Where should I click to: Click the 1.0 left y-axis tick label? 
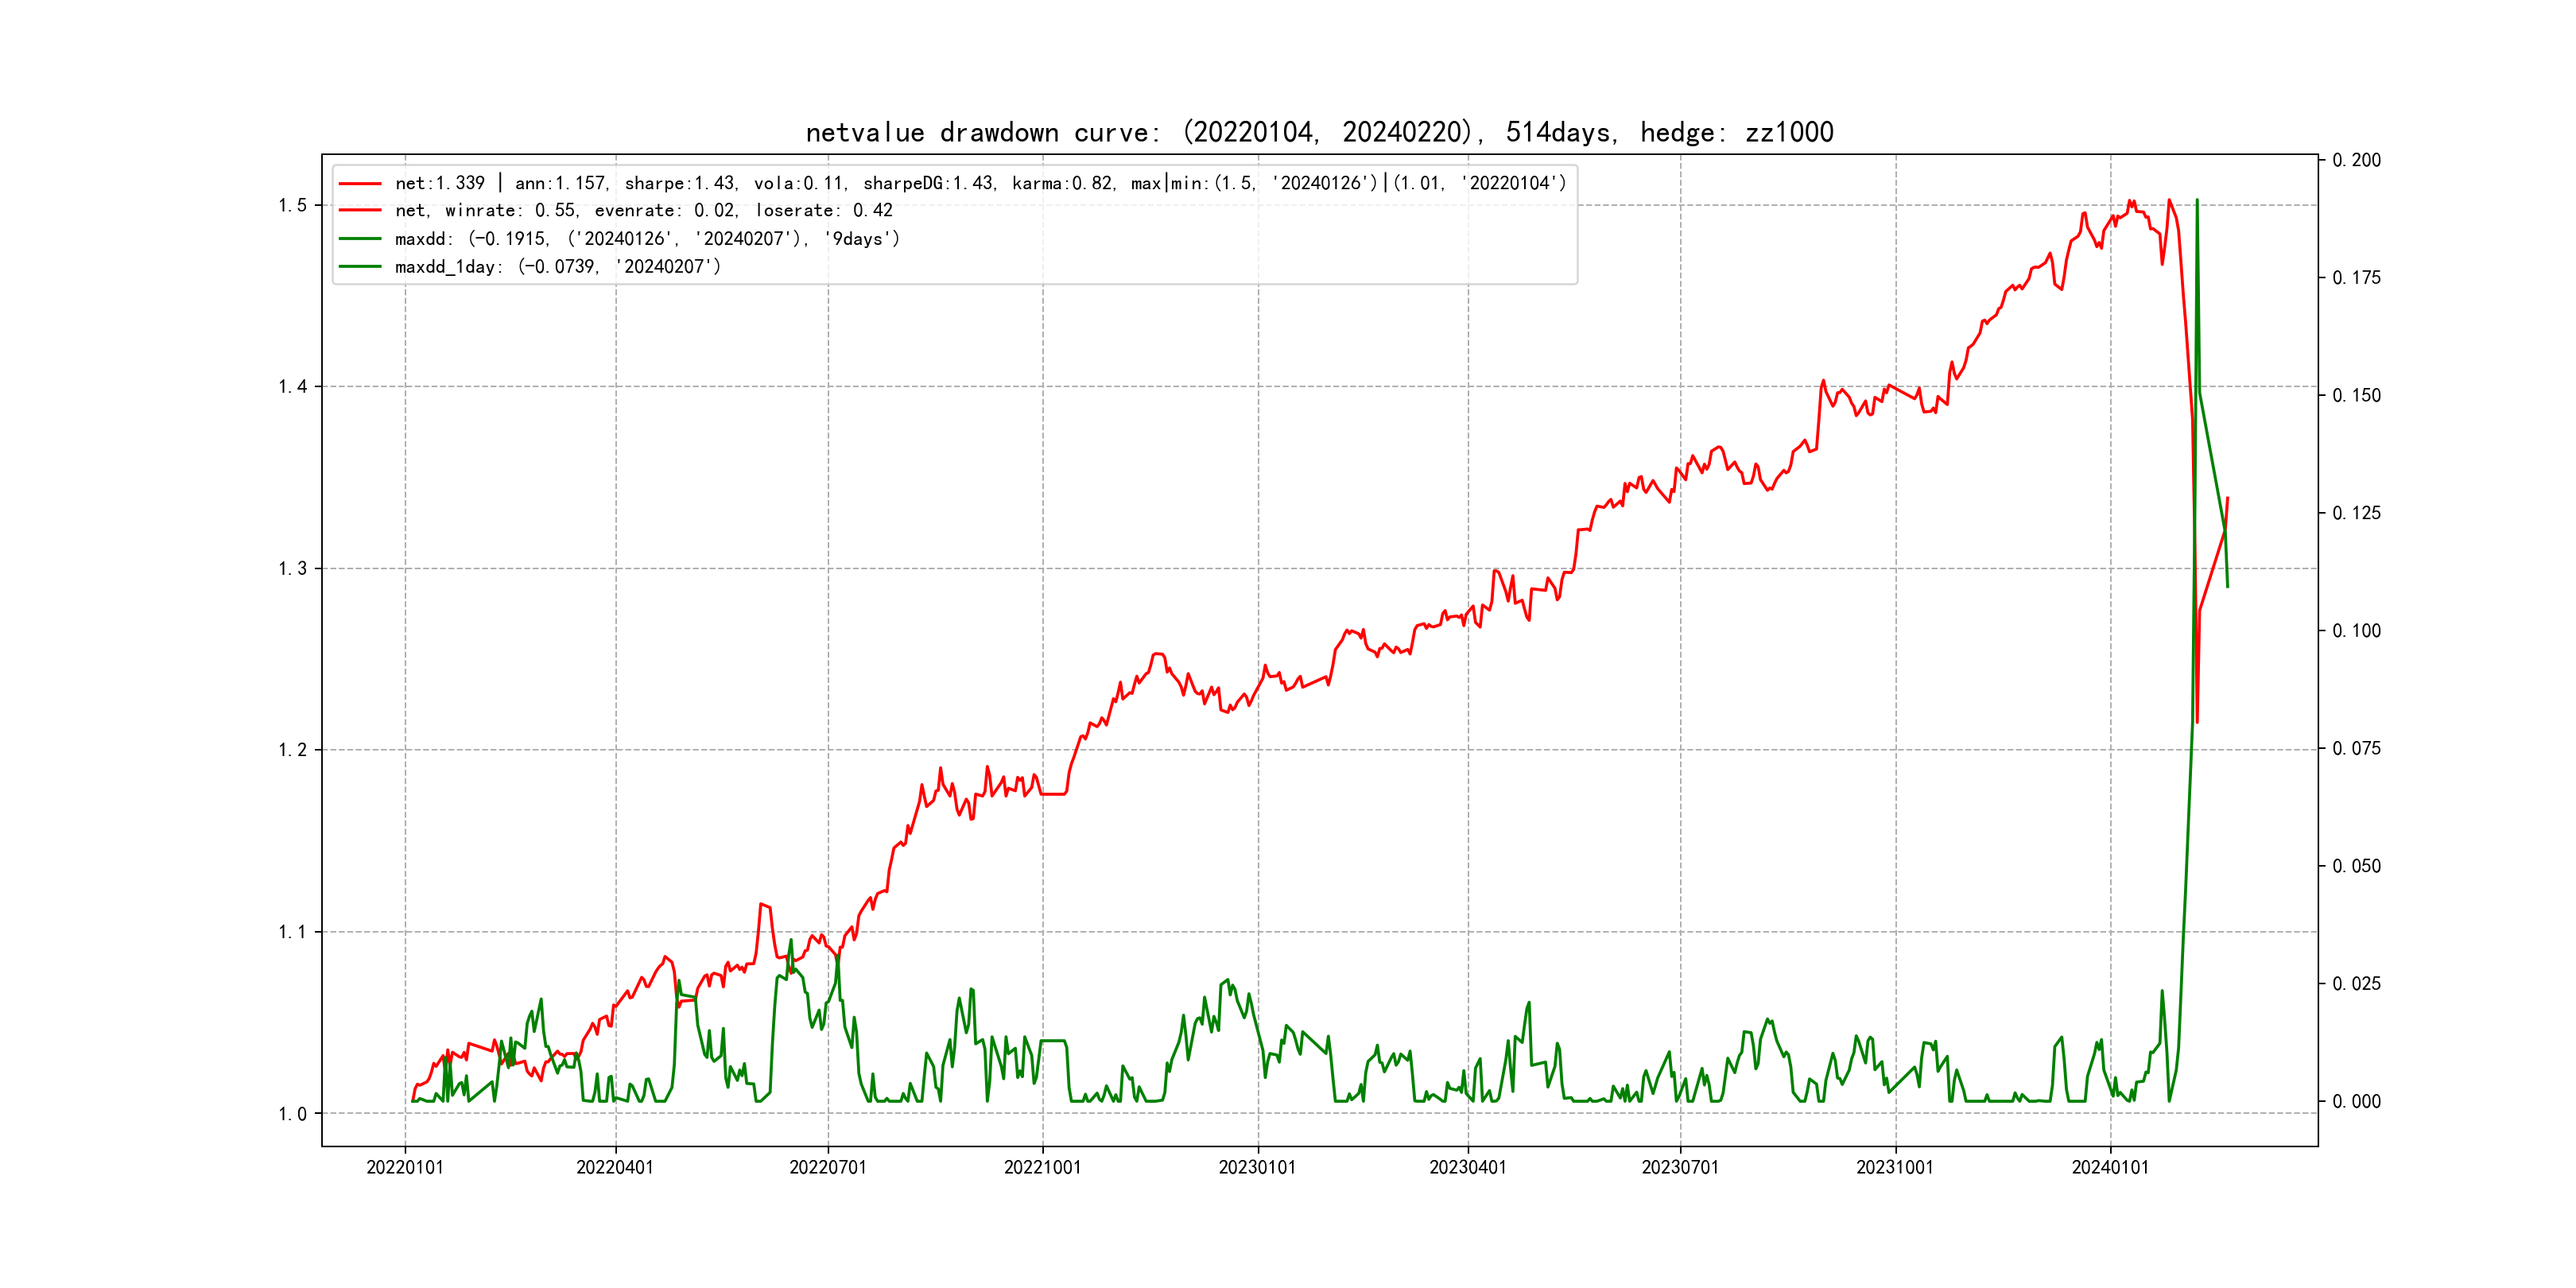point(292,1114)
